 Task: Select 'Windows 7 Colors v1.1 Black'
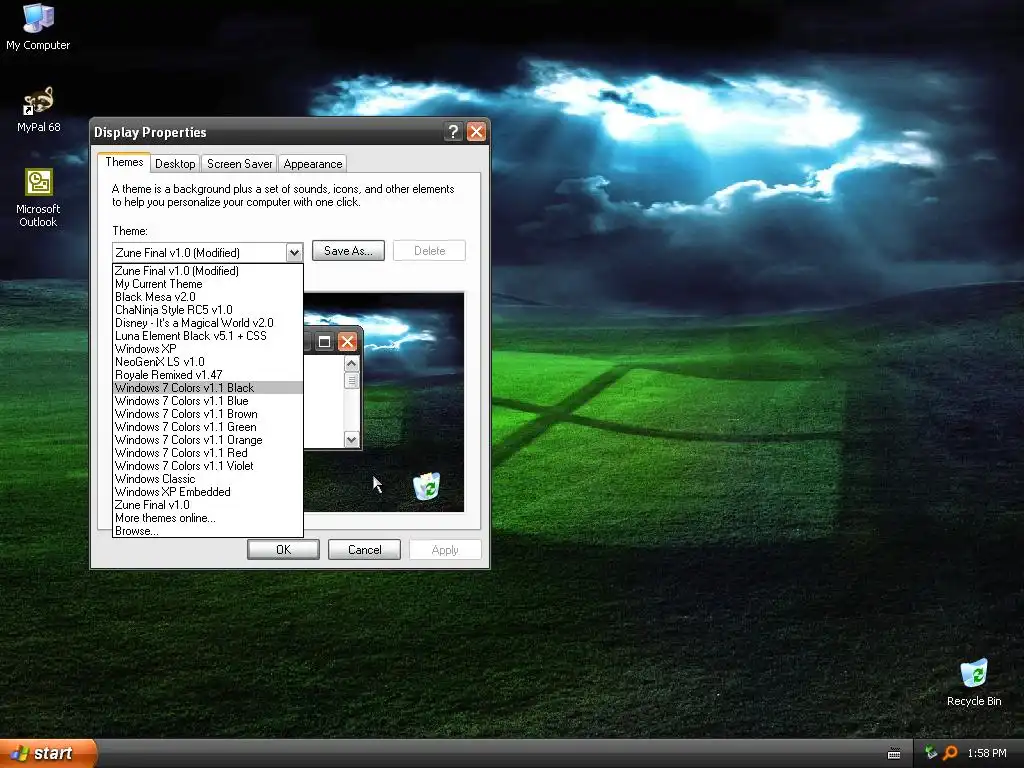tap(208, 388)
